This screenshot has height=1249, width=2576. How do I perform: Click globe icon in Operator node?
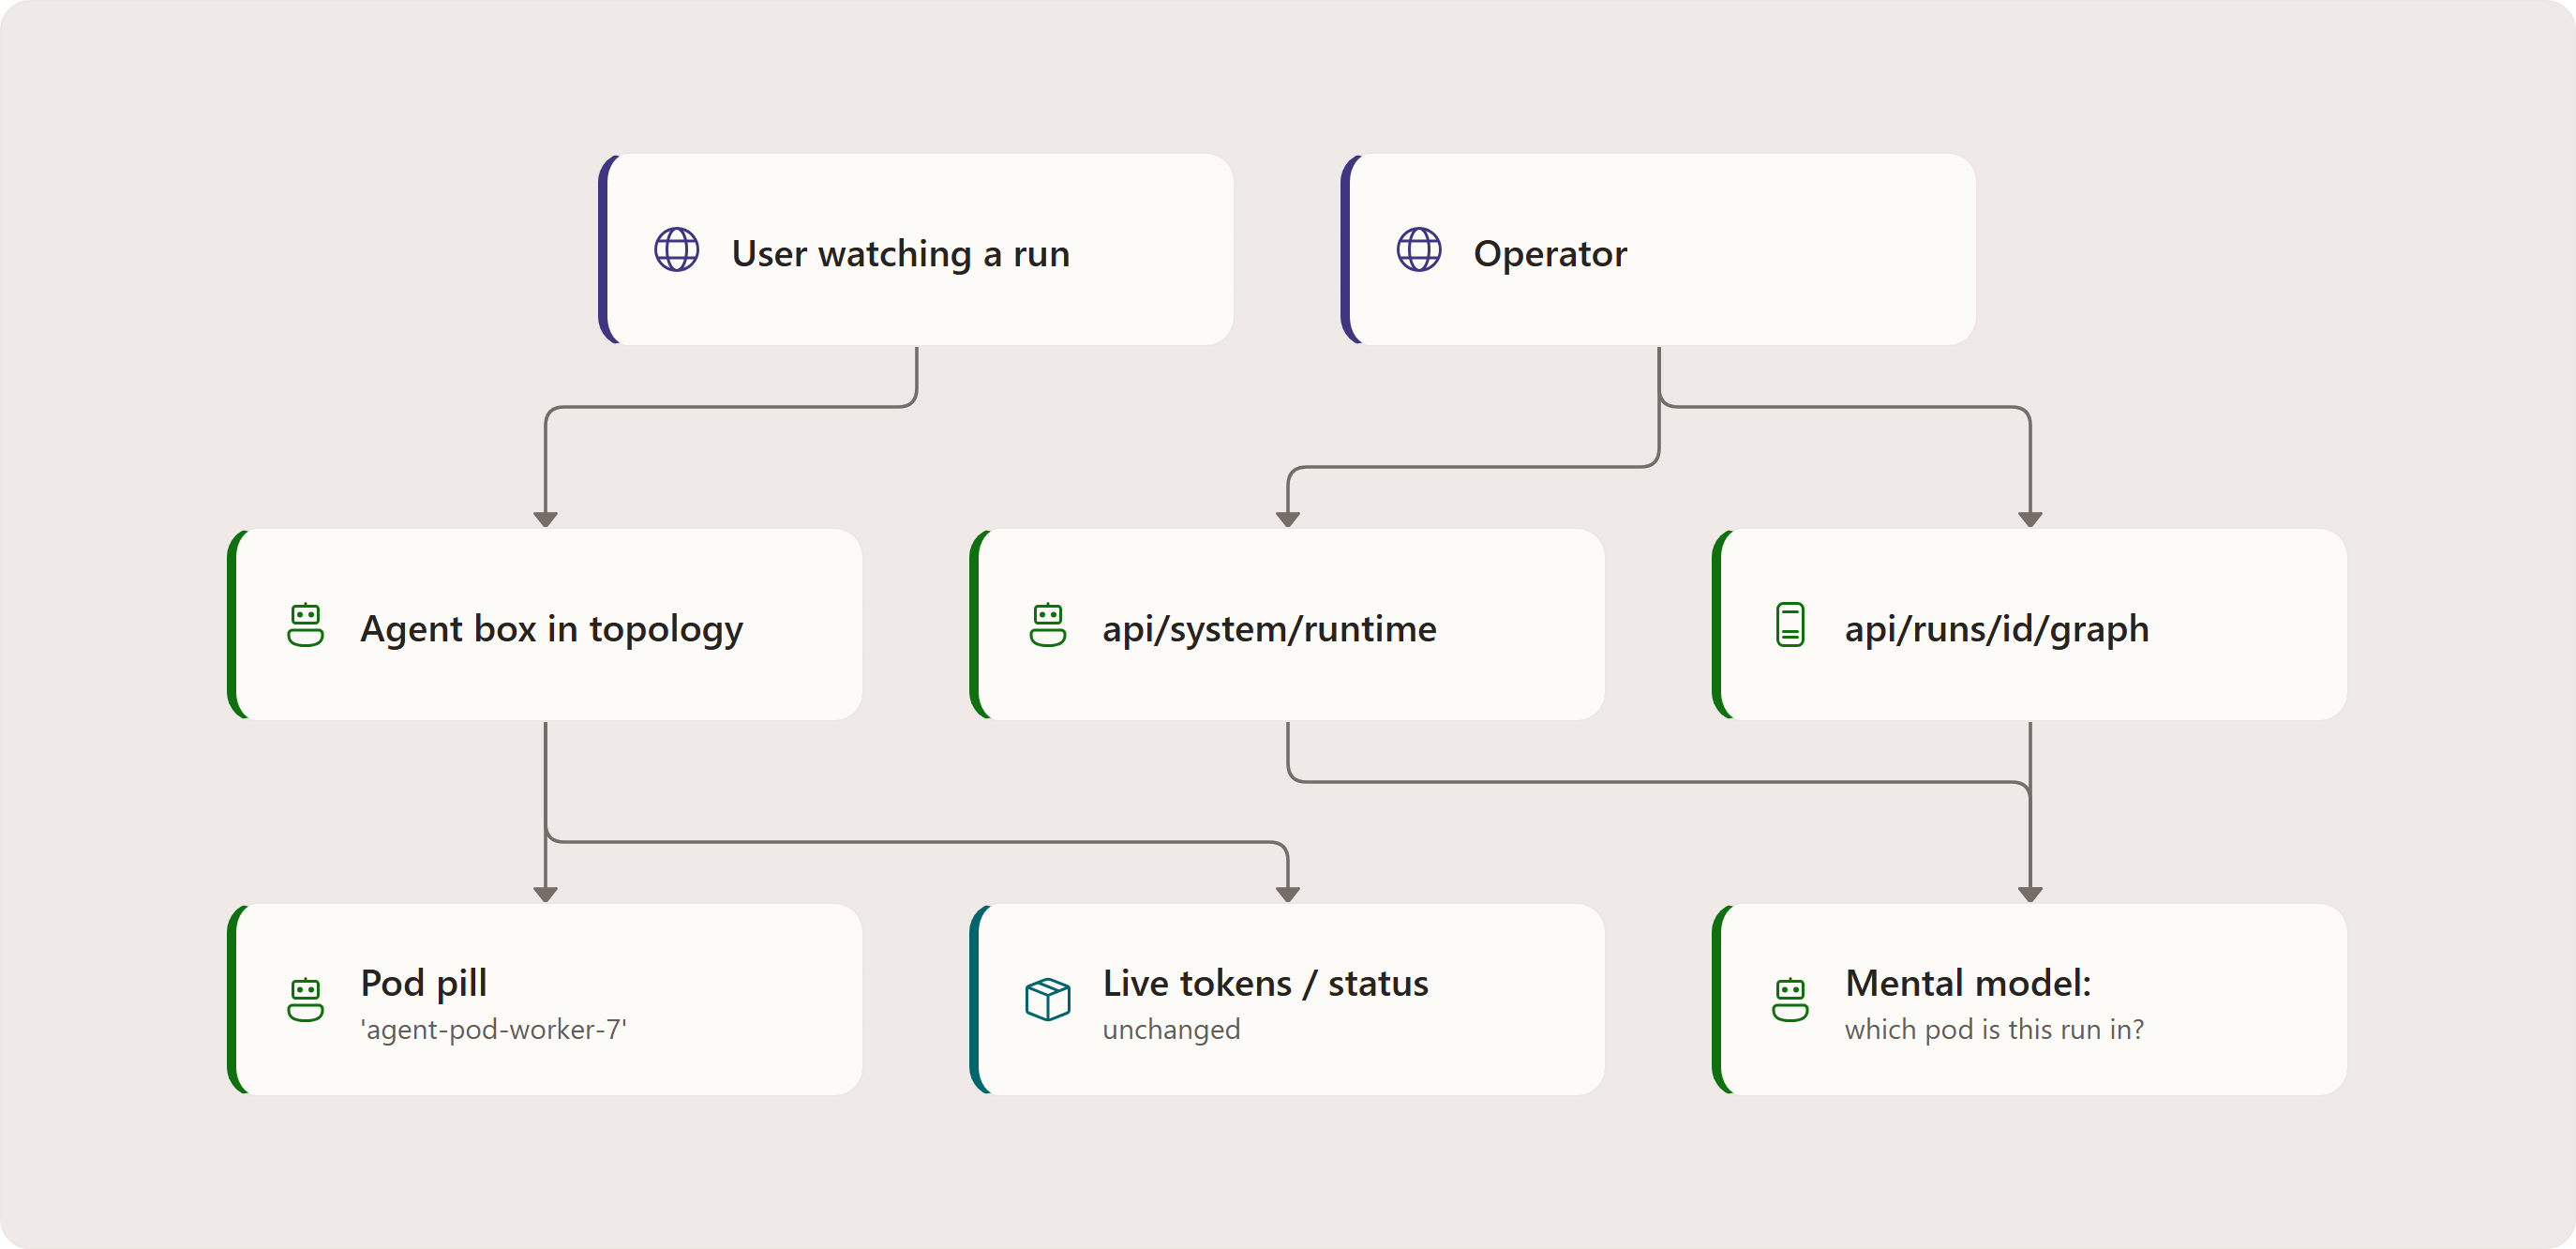point(1419,250)
